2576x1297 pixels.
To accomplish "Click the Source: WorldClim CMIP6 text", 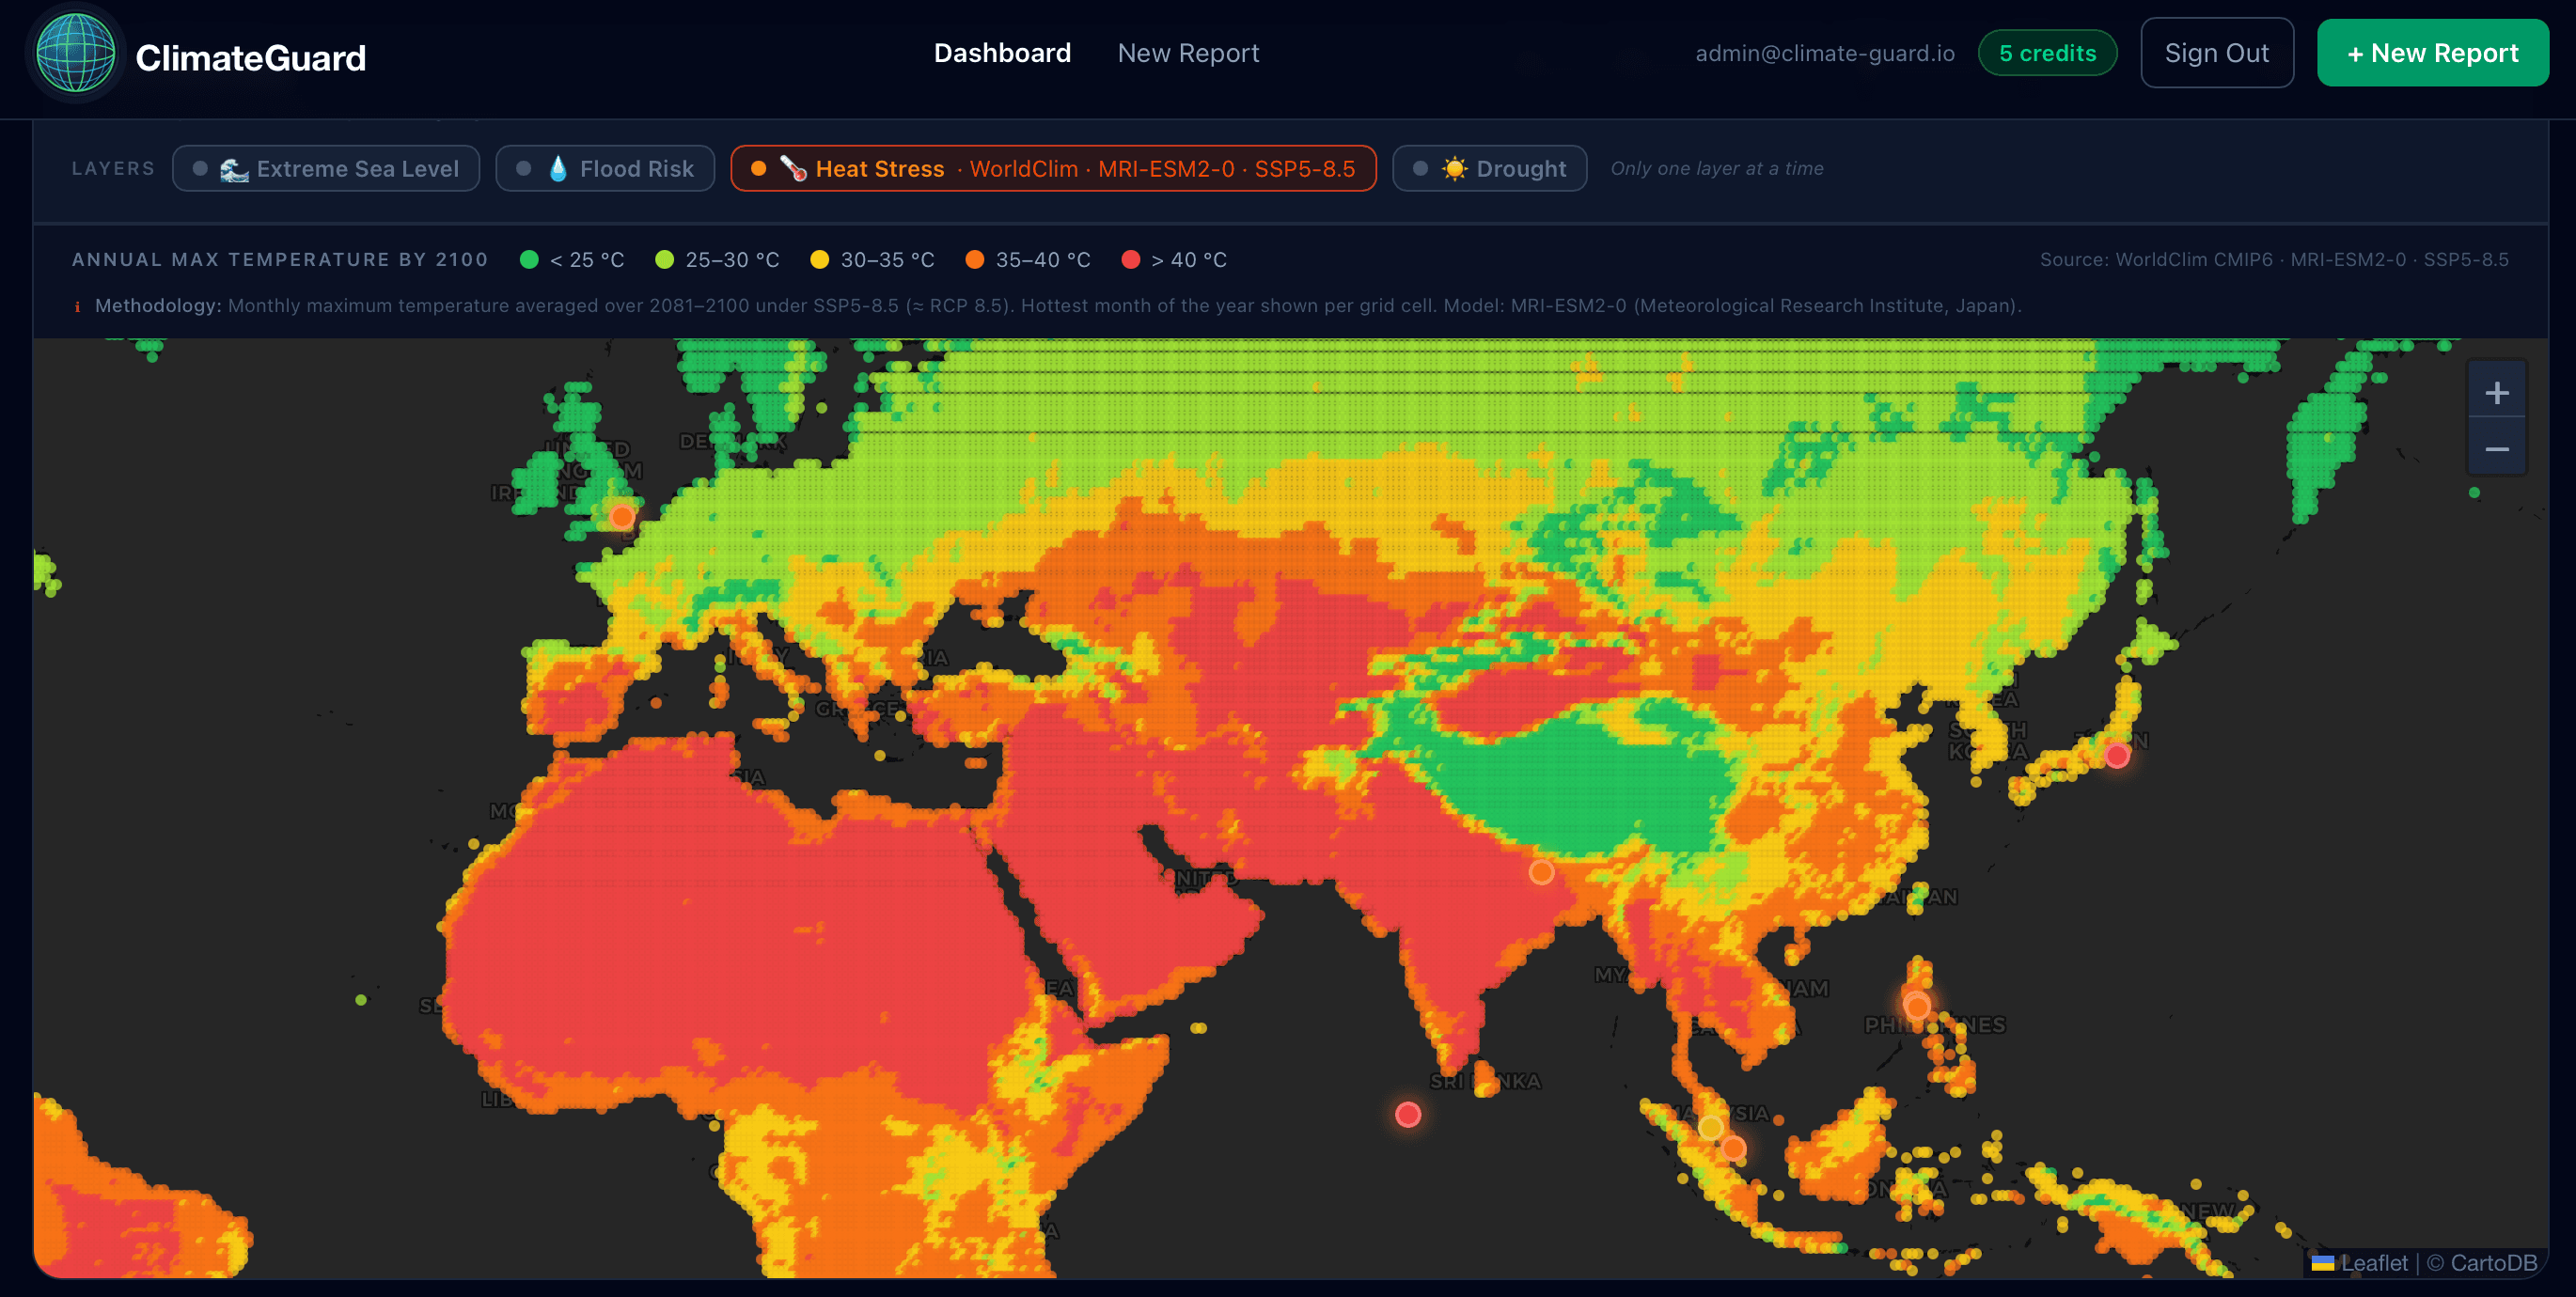I will pos(2274,260).
